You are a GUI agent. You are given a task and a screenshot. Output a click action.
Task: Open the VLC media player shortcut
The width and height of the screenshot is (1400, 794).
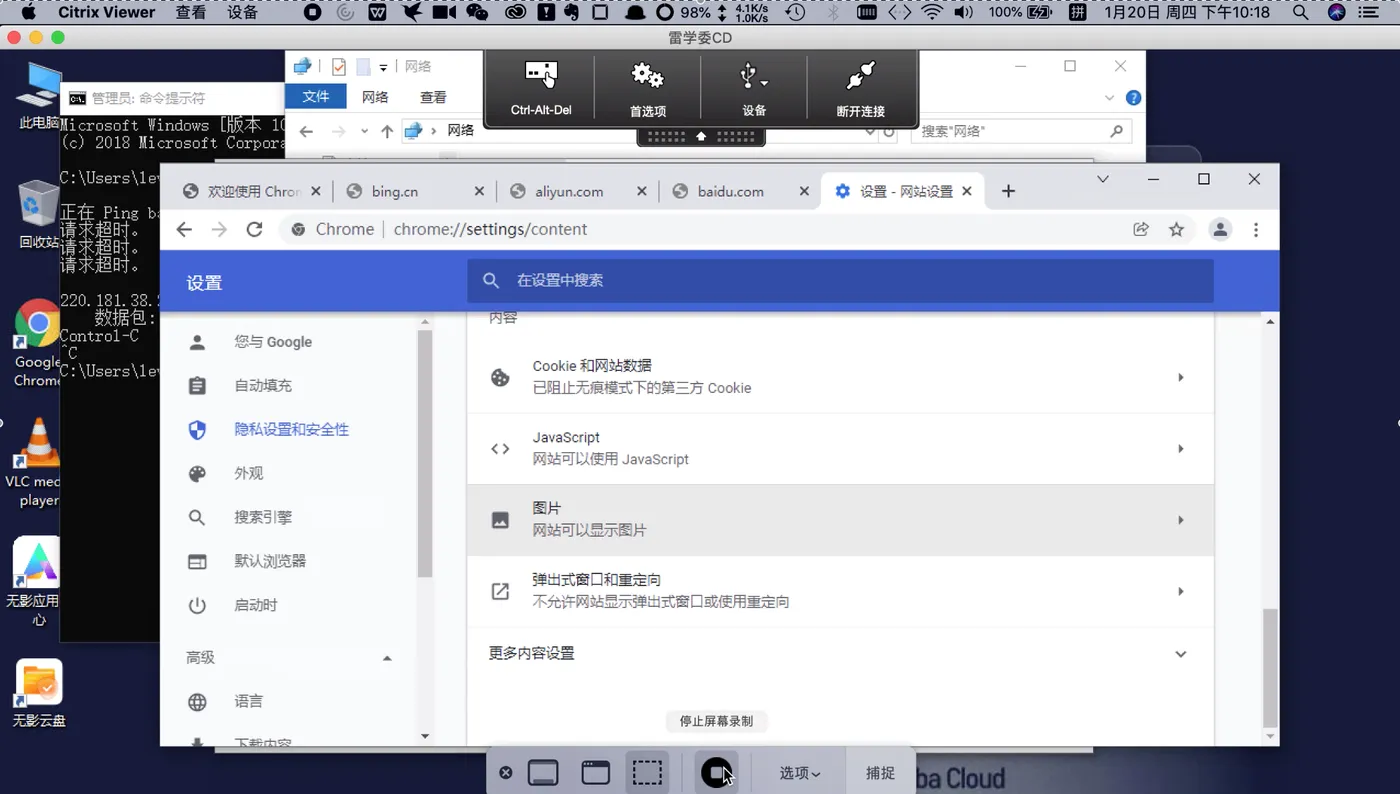(x=36, y=462)
